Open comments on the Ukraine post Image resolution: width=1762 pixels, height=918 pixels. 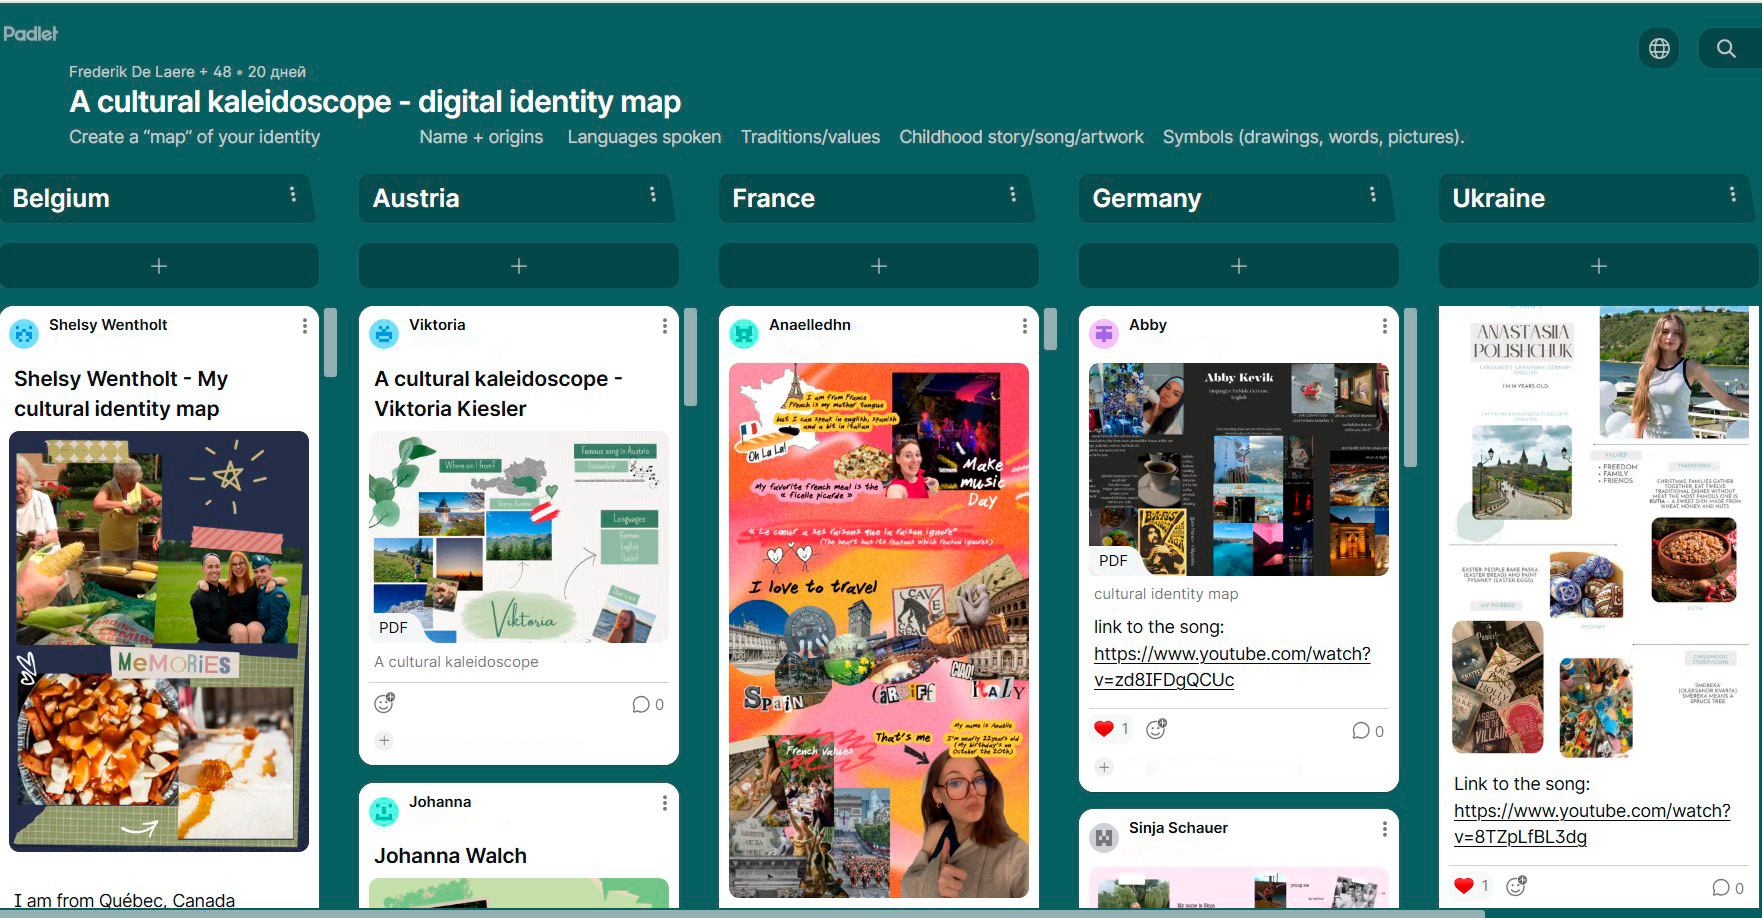tap(1727, 888)
